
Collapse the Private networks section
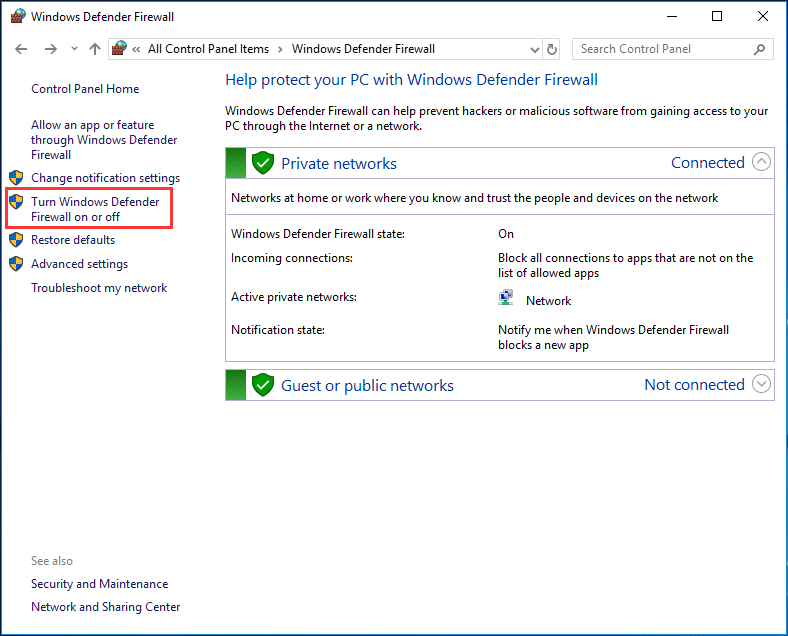click(761, 162)
